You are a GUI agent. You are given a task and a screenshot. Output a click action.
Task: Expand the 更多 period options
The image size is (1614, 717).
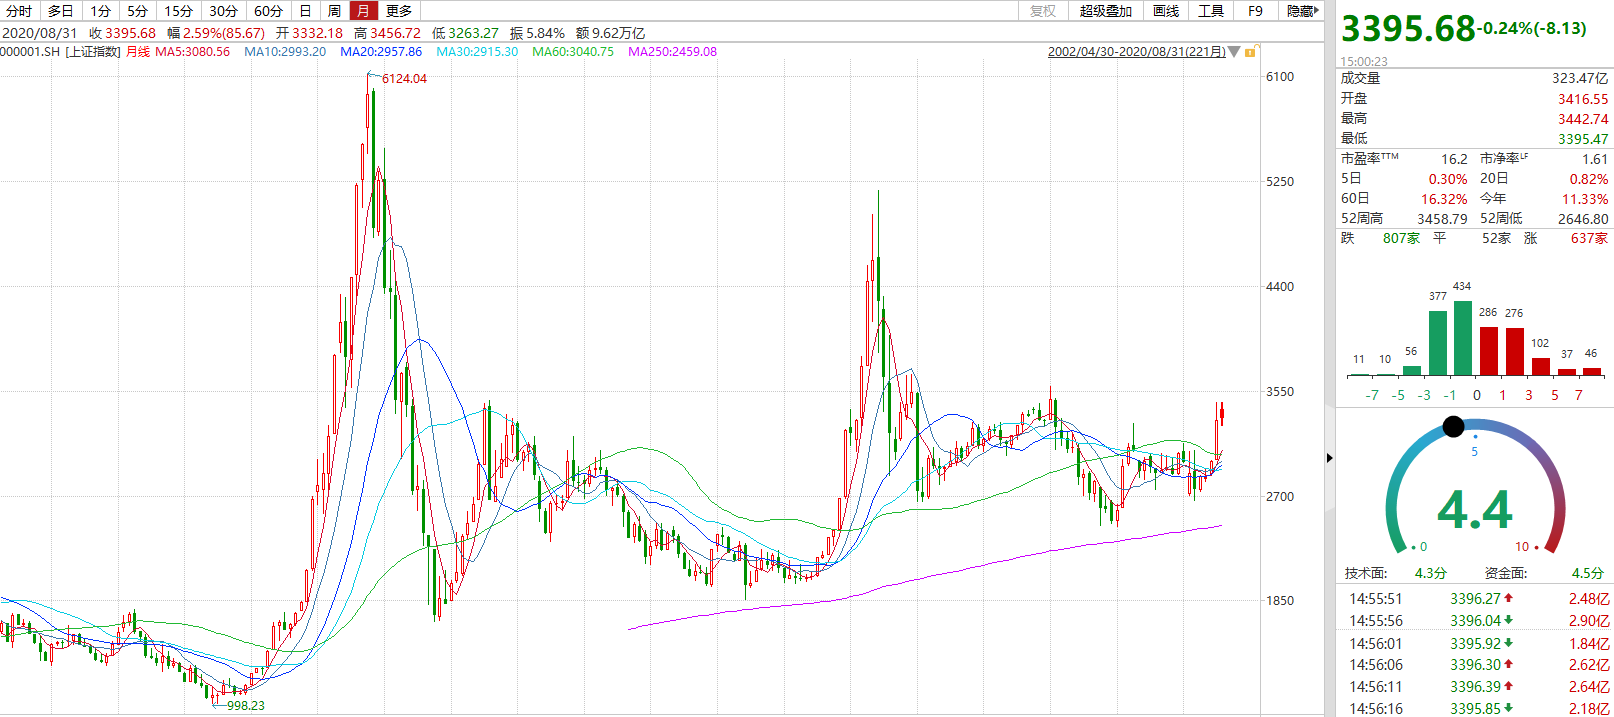(x=399, y=11)
